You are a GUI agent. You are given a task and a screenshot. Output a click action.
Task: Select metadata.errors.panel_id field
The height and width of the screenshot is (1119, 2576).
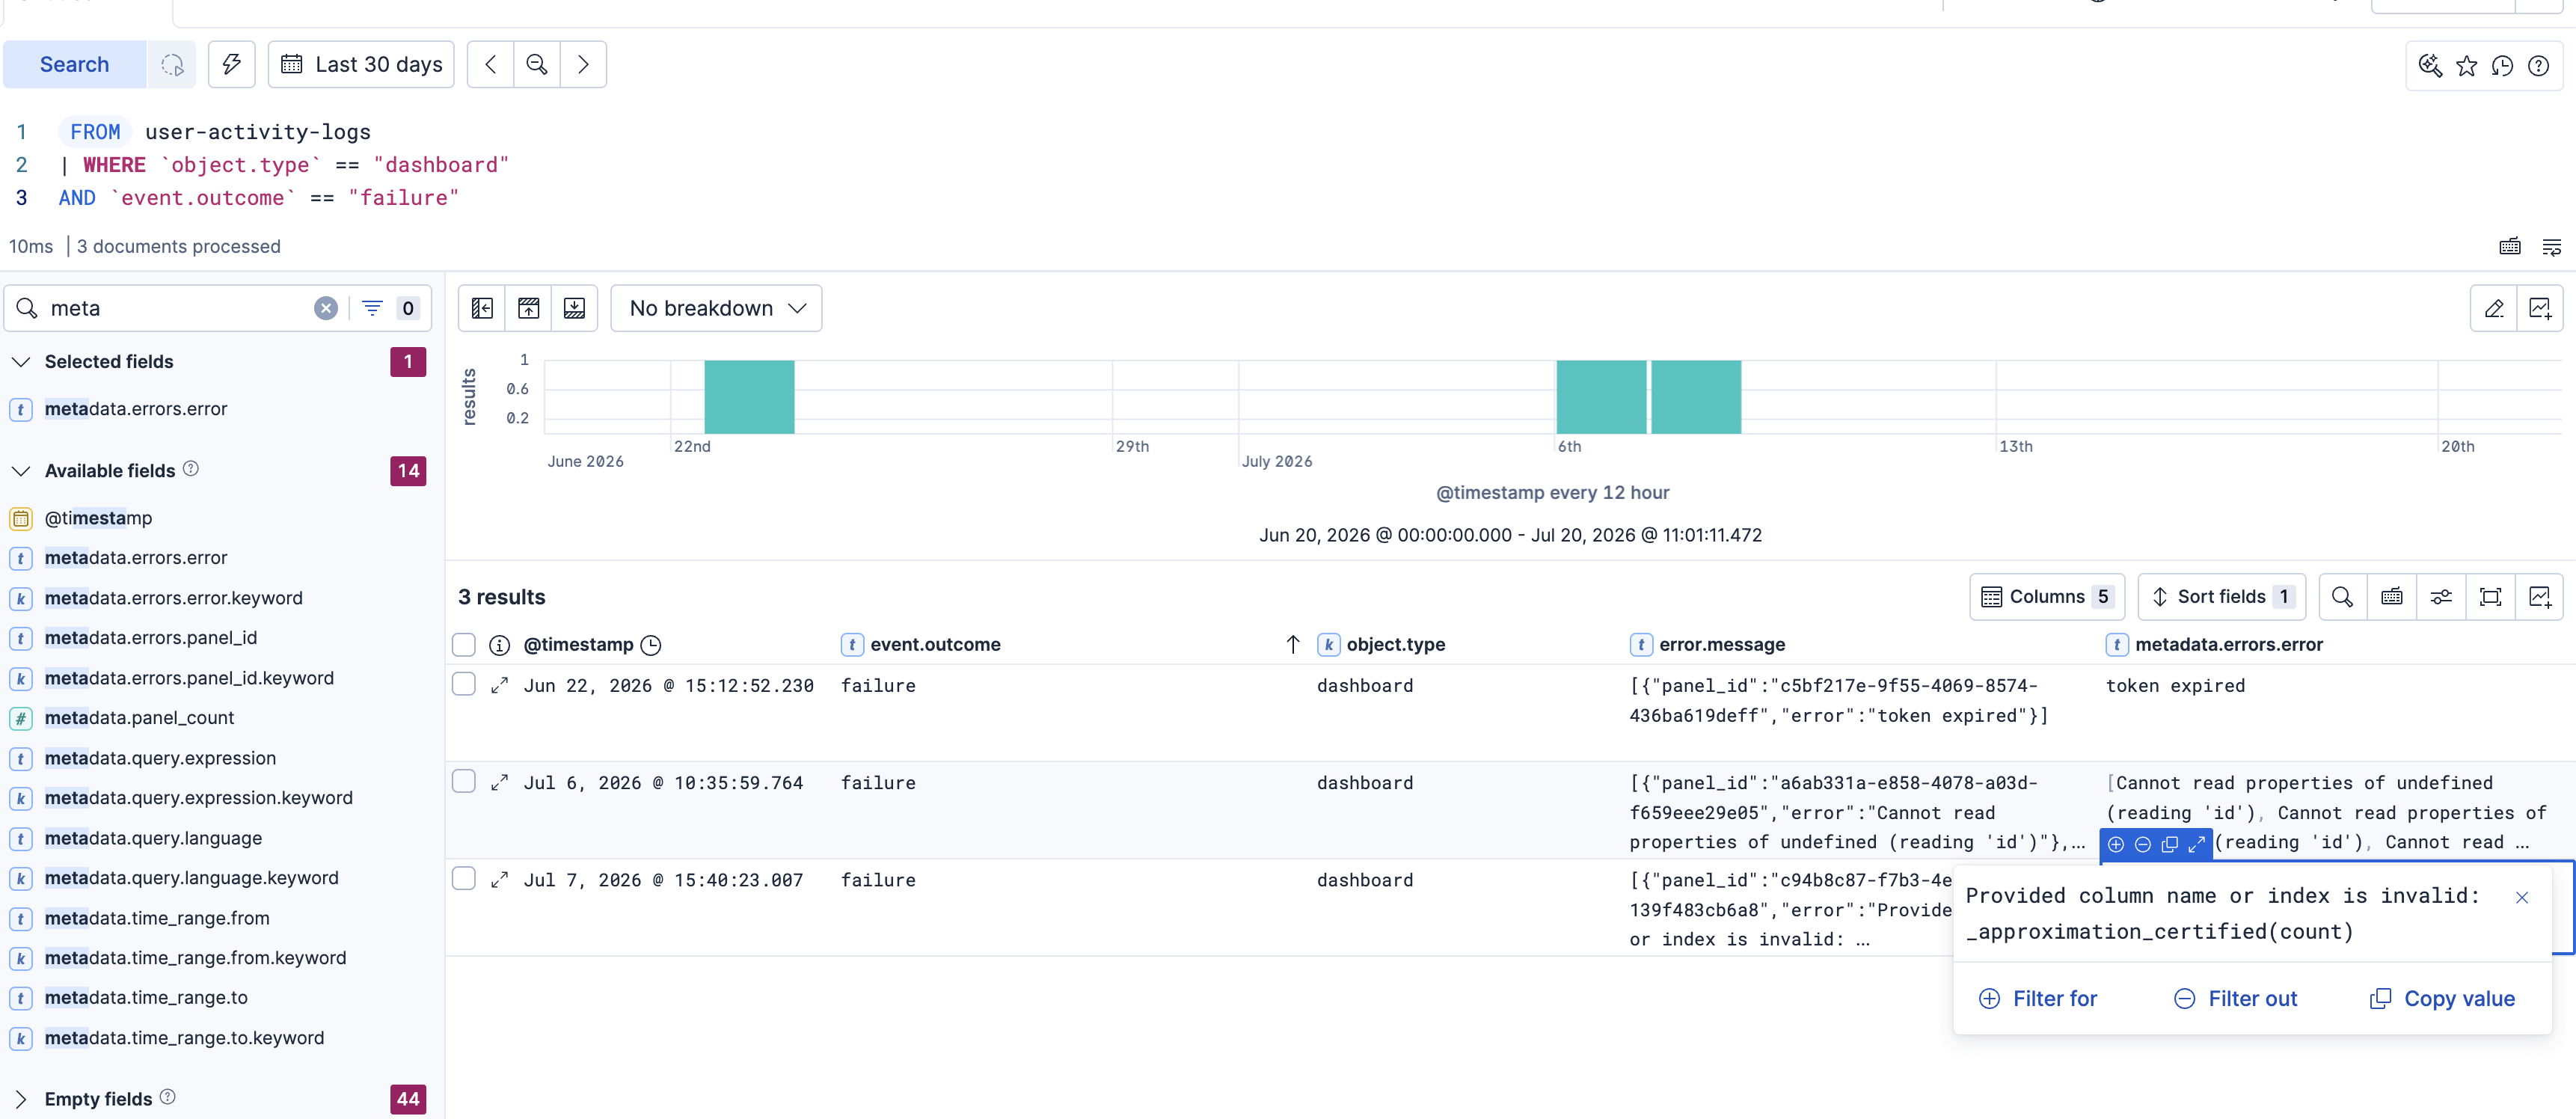[151, 638]
